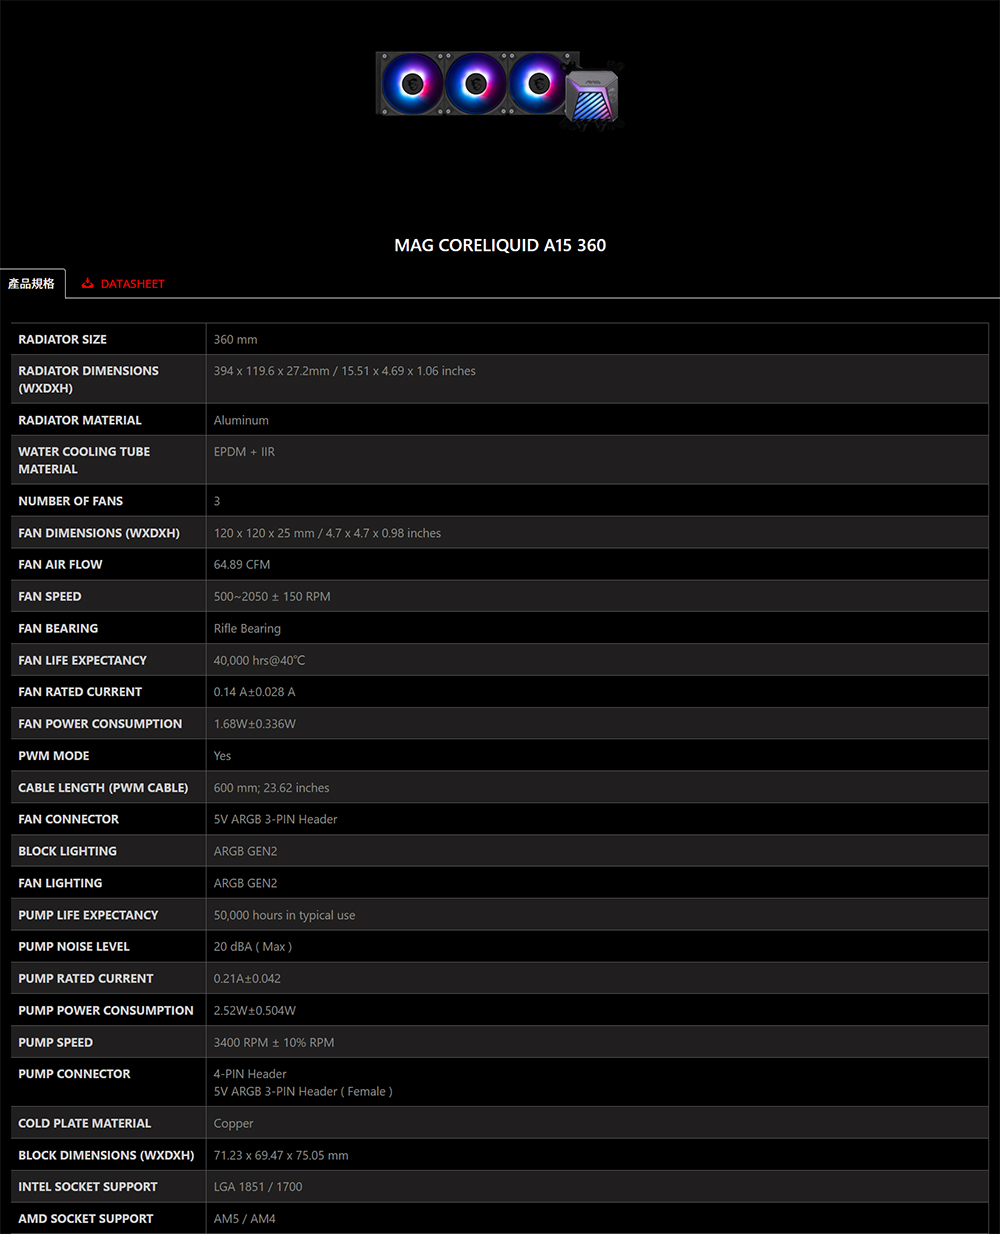Click the 71.23 x 69.47 x 75.05 mm value
Viewport: 1000px width, 1234px height.
click(x=281, y=1156)
